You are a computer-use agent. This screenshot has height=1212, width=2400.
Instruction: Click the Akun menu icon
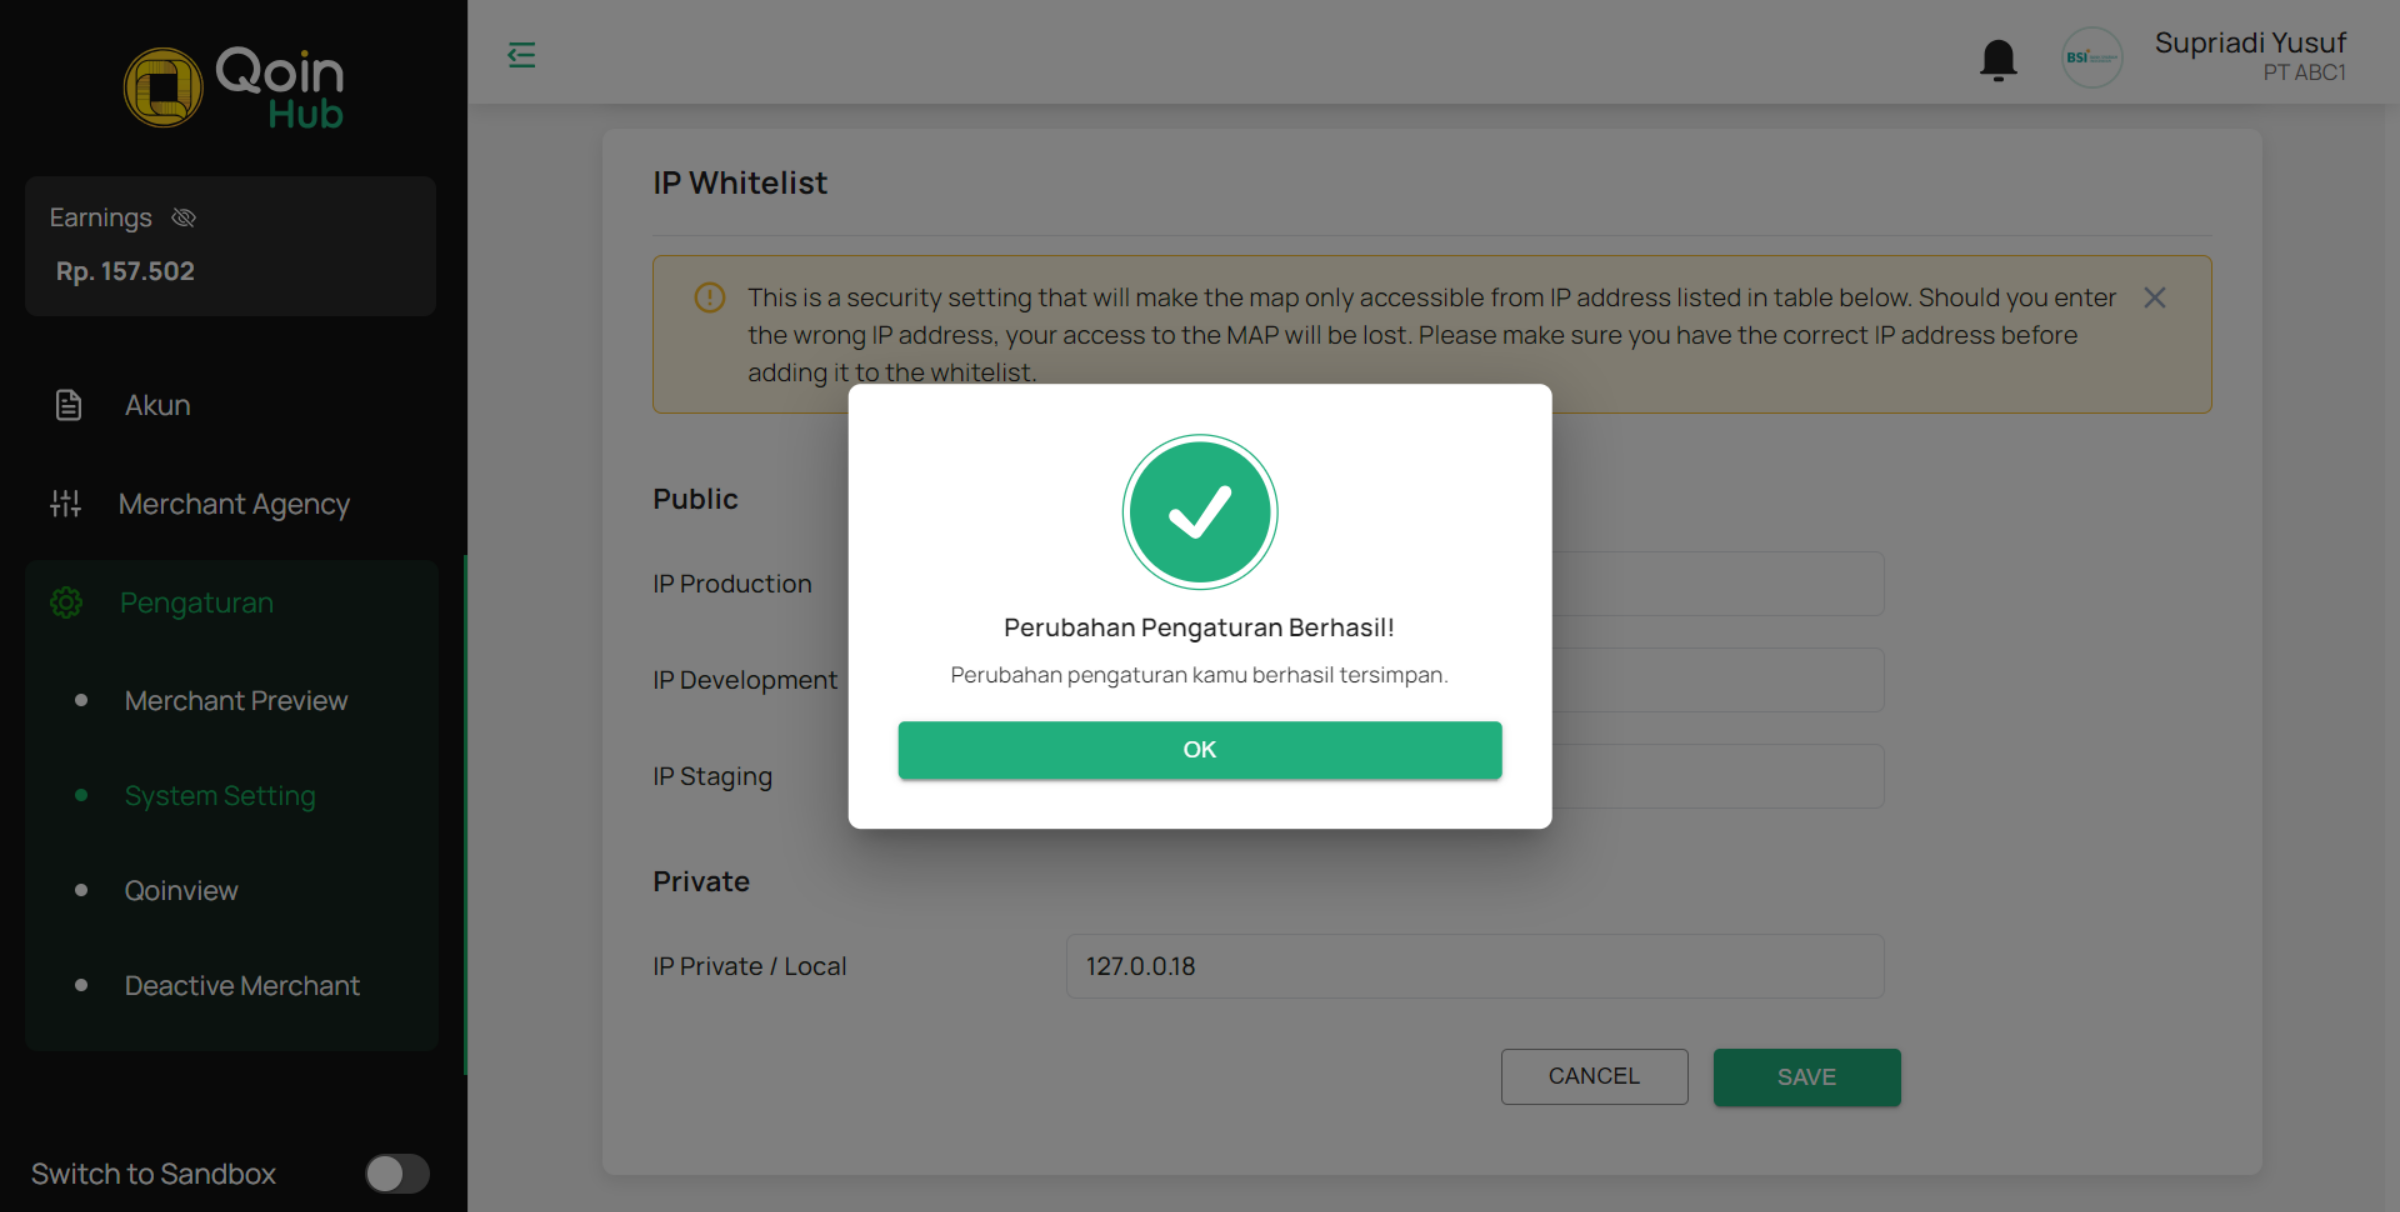pyautogui.click(x=68, y=403)
